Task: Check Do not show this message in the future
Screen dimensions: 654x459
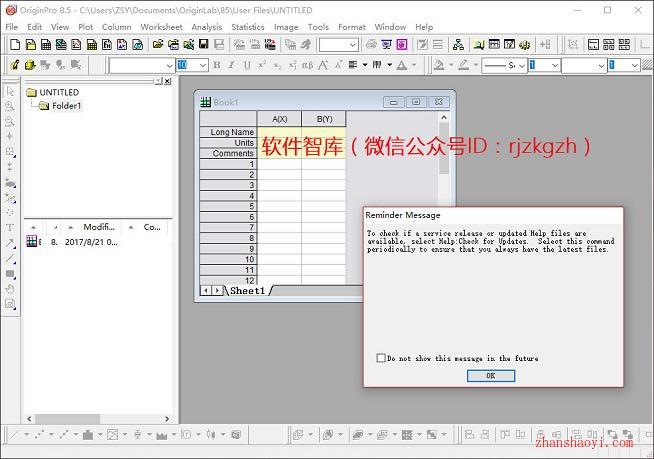Action: point(381,358)
